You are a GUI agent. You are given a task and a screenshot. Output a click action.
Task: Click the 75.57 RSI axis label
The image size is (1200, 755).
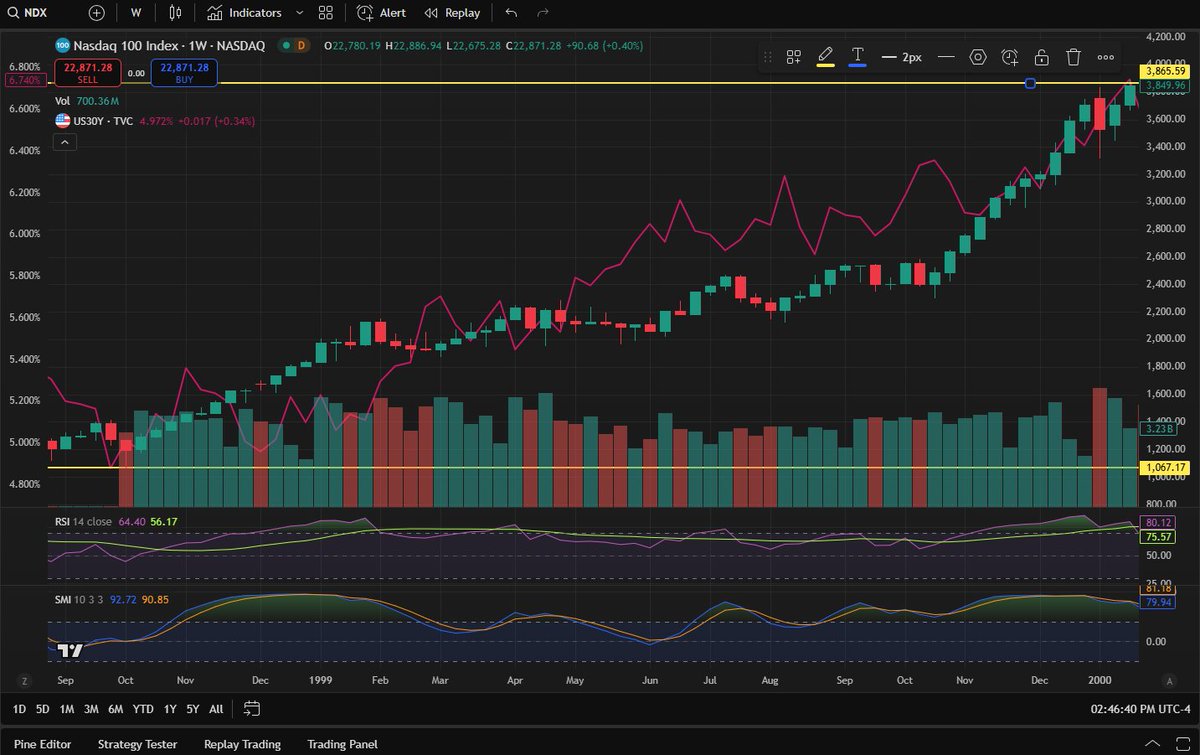click(1157, 537)
